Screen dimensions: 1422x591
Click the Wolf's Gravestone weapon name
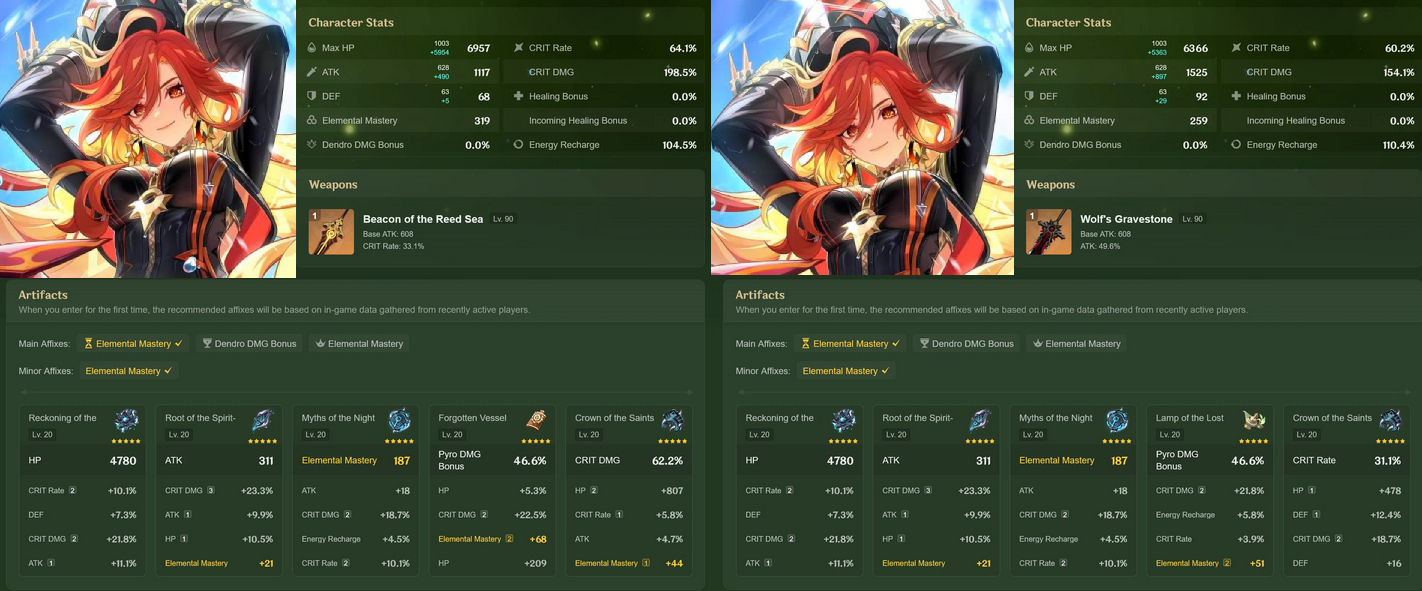pos(1126,219)
